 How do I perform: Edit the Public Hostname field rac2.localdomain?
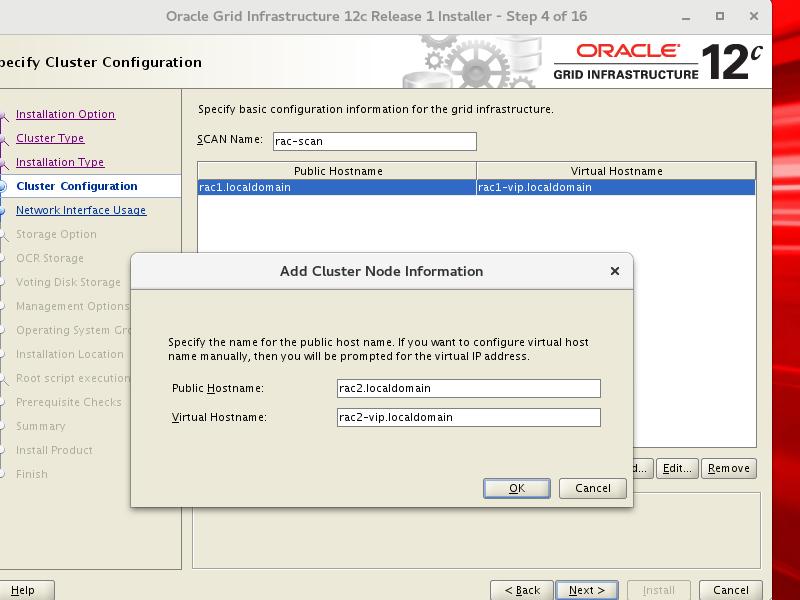point(468,388)
